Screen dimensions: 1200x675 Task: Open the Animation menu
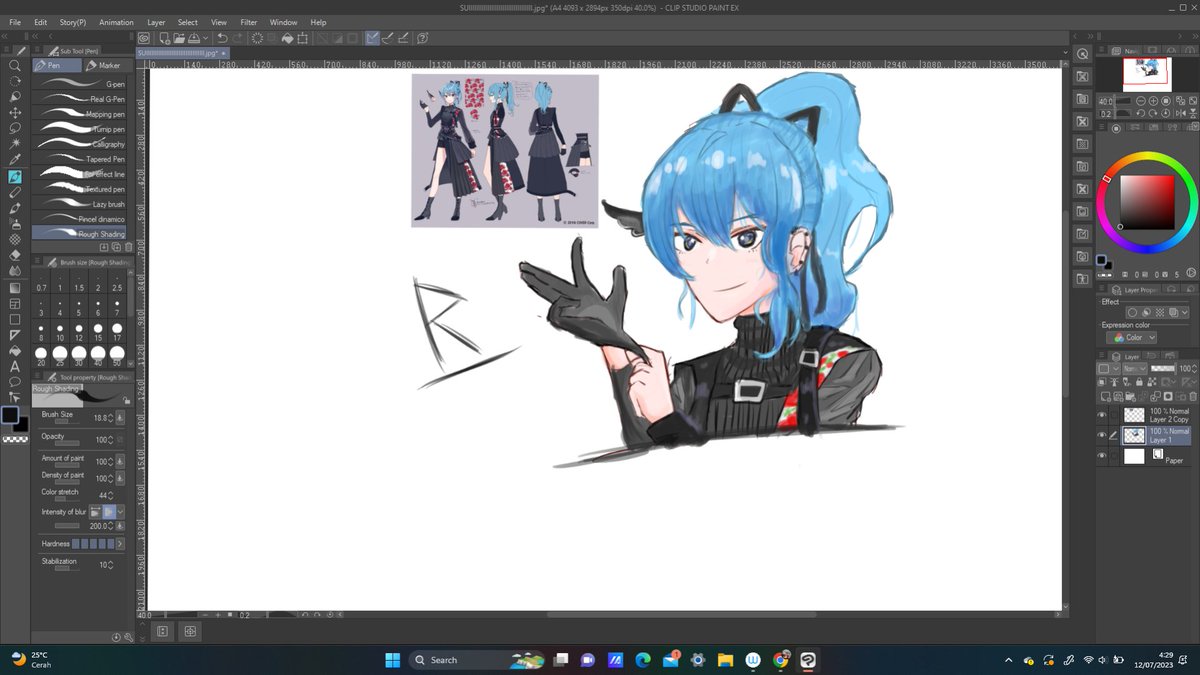116,22
